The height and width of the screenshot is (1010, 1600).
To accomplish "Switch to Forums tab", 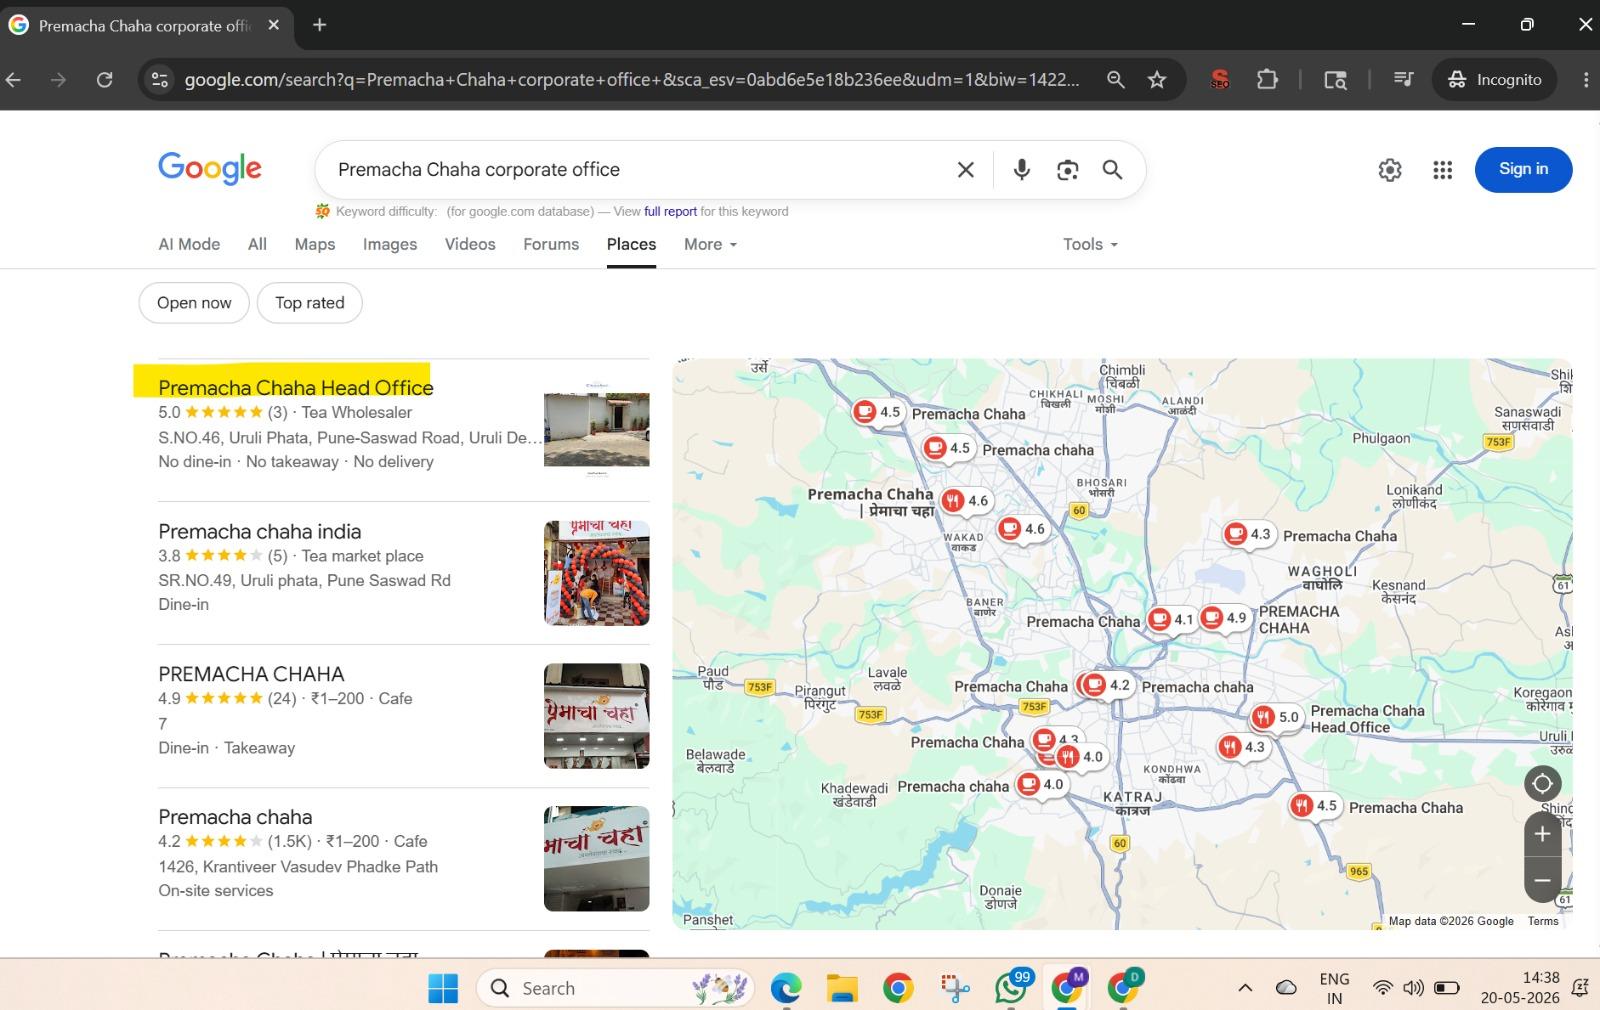I will (551, 244).
